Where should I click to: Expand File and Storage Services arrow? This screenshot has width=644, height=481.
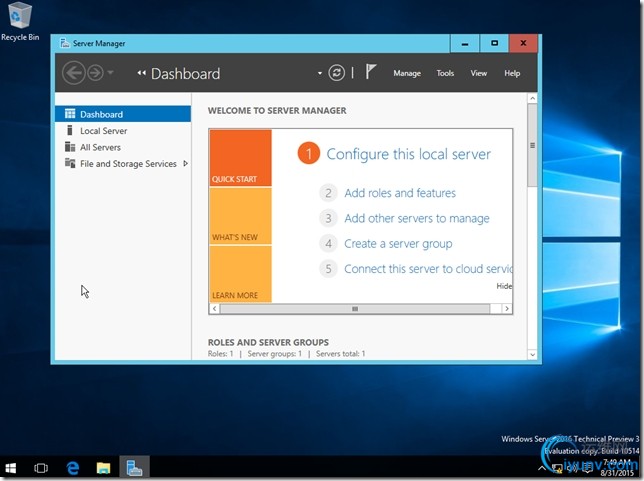point(186,163)
